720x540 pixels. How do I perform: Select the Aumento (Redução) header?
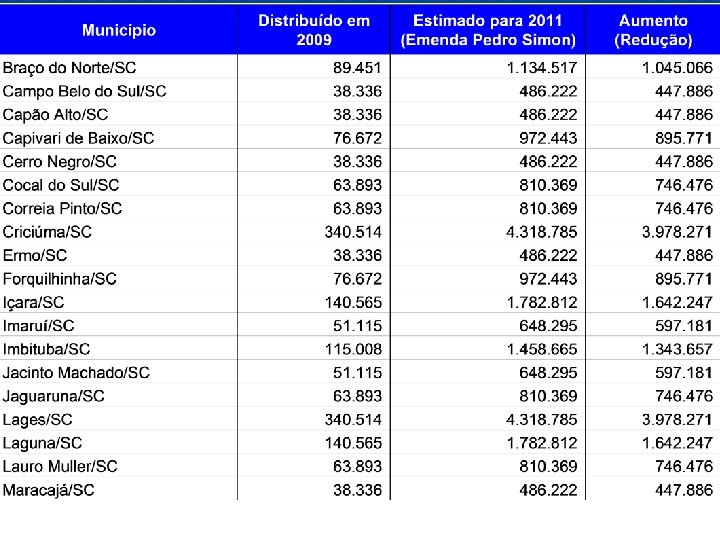click(653, 30)
